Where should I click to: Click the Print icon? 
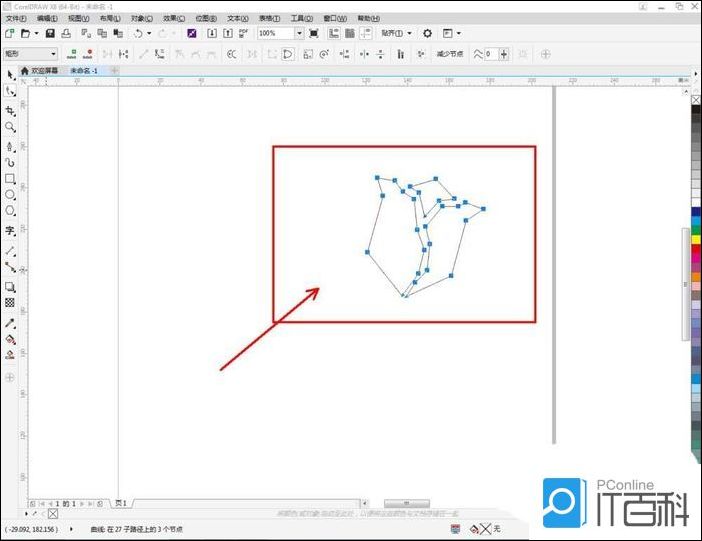(66, 33)
